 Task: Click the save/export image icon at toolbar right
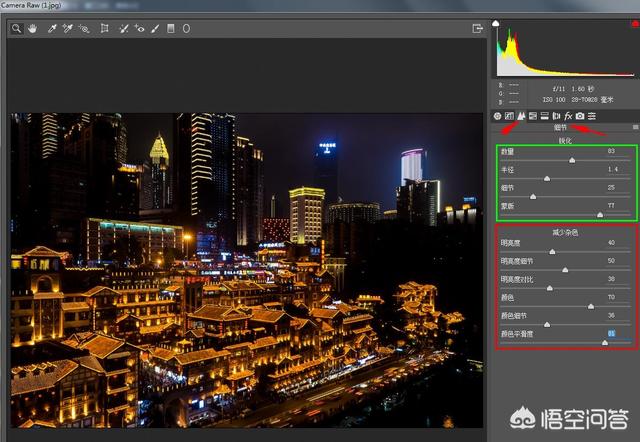478,29
